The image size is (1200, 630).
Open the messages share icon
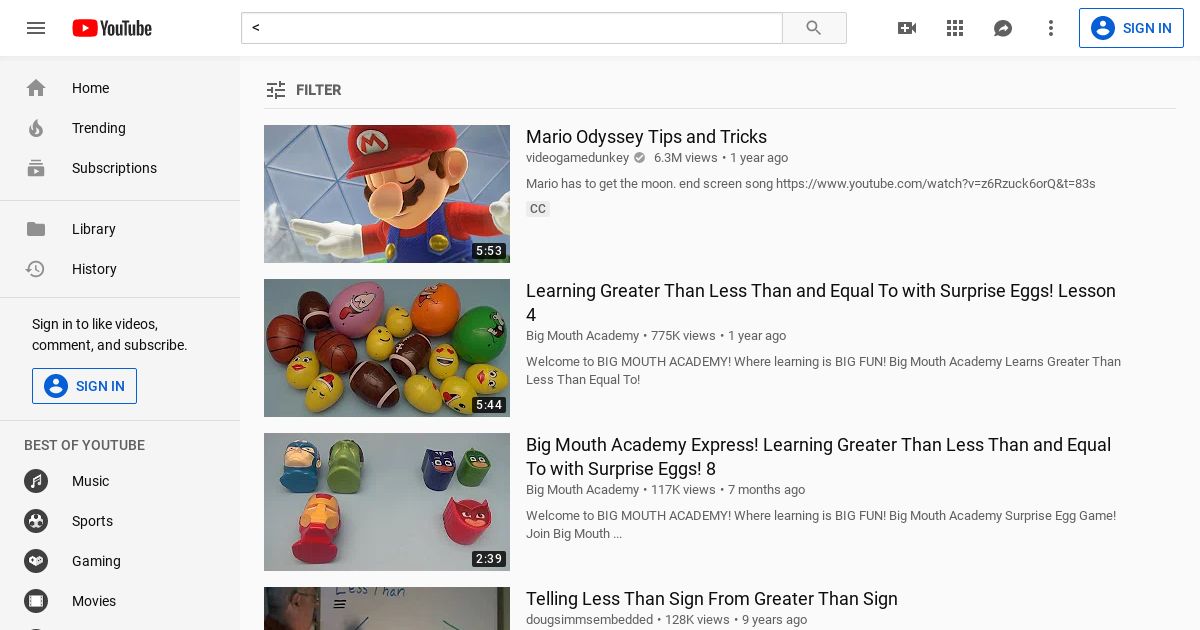coord(1003,28)
